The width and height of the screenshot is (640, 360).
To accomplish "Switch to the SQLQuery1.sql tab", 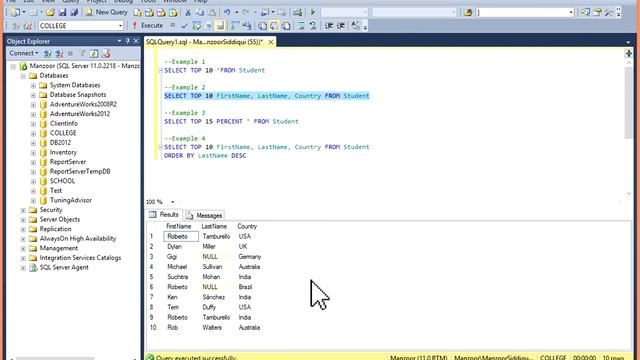I will [204, 42].
